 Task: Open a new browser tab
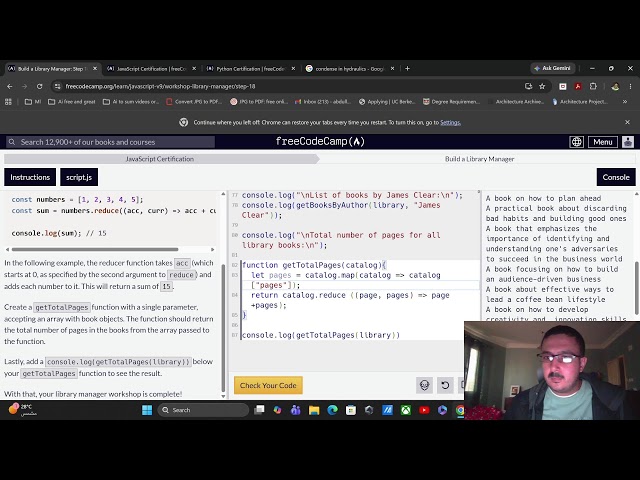(407, 69)
